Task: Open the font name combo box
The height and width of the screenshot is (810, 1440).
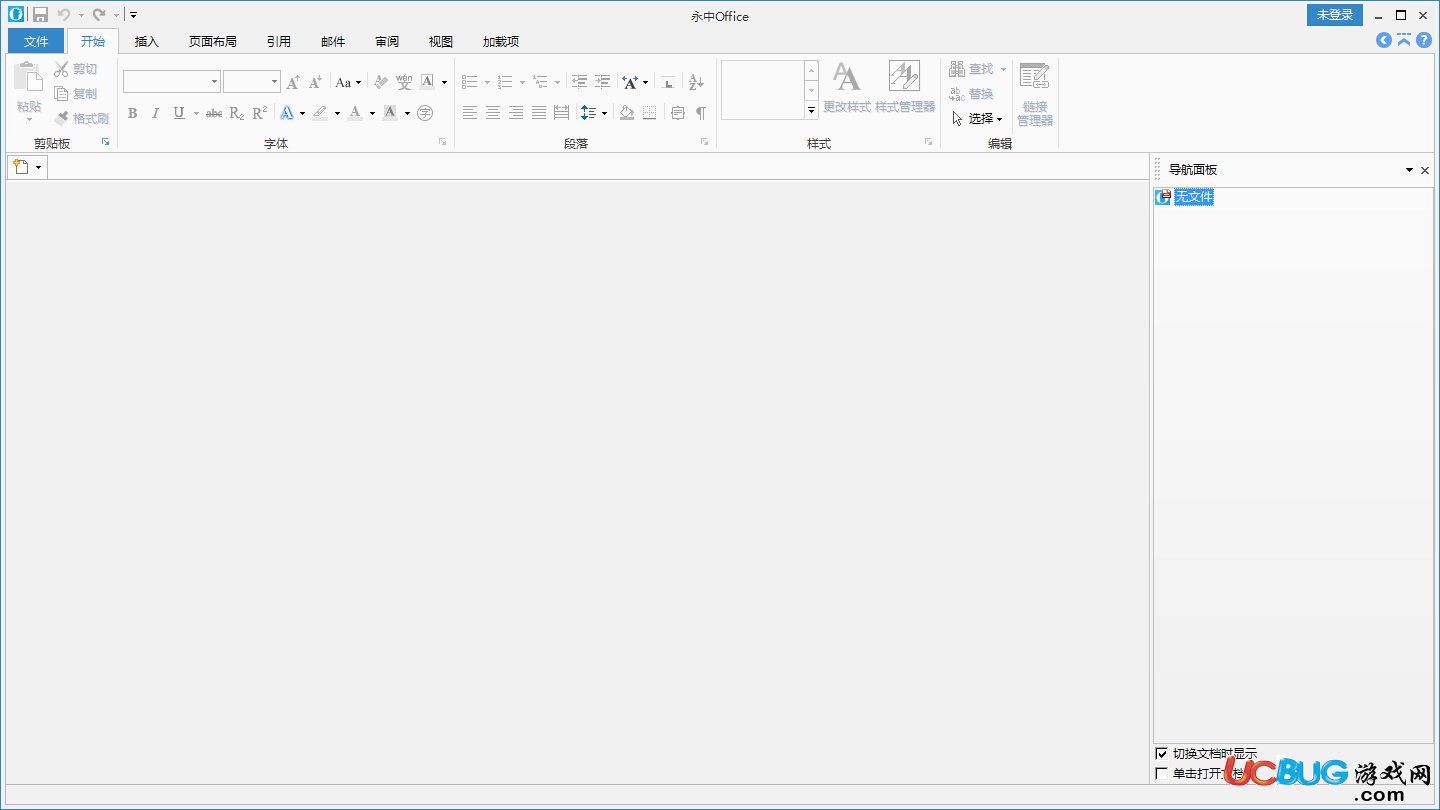Action: 172,82
